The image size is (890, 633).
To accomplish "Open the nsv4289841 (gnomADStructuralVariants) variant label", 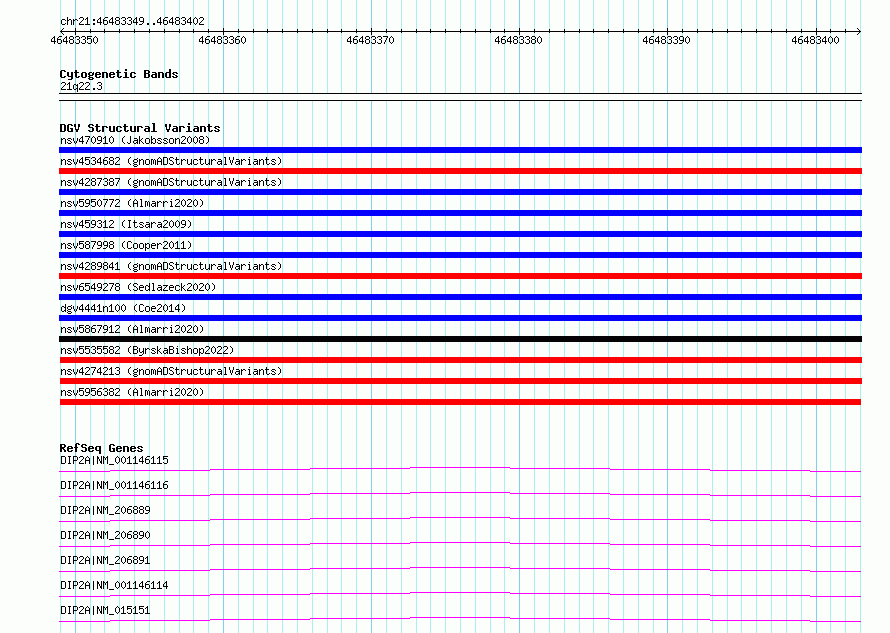I will pos(171,266).
